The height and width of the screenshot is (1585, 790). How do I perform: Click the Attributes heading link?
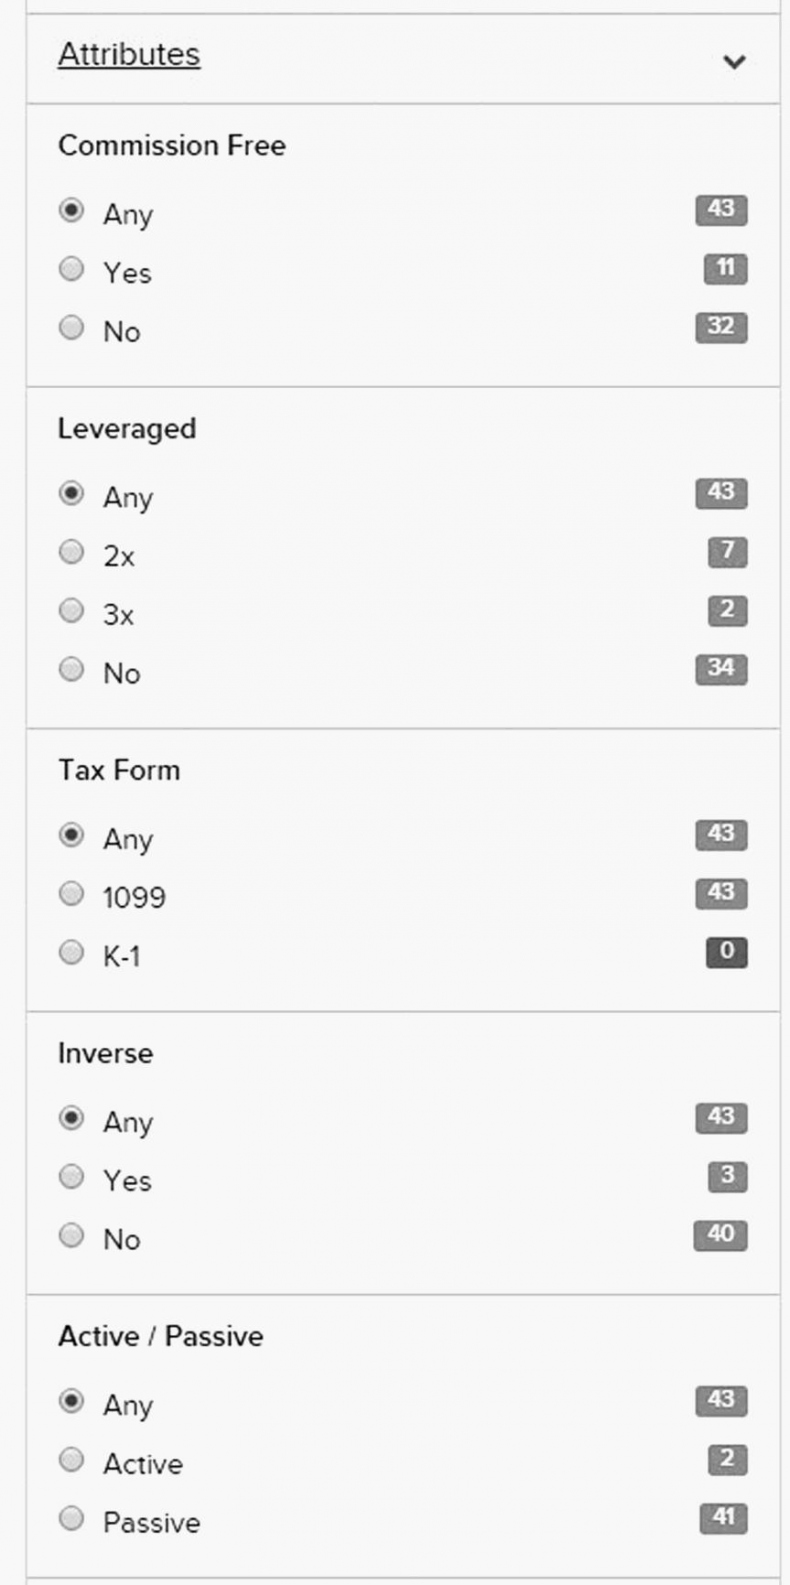[129, 54]
